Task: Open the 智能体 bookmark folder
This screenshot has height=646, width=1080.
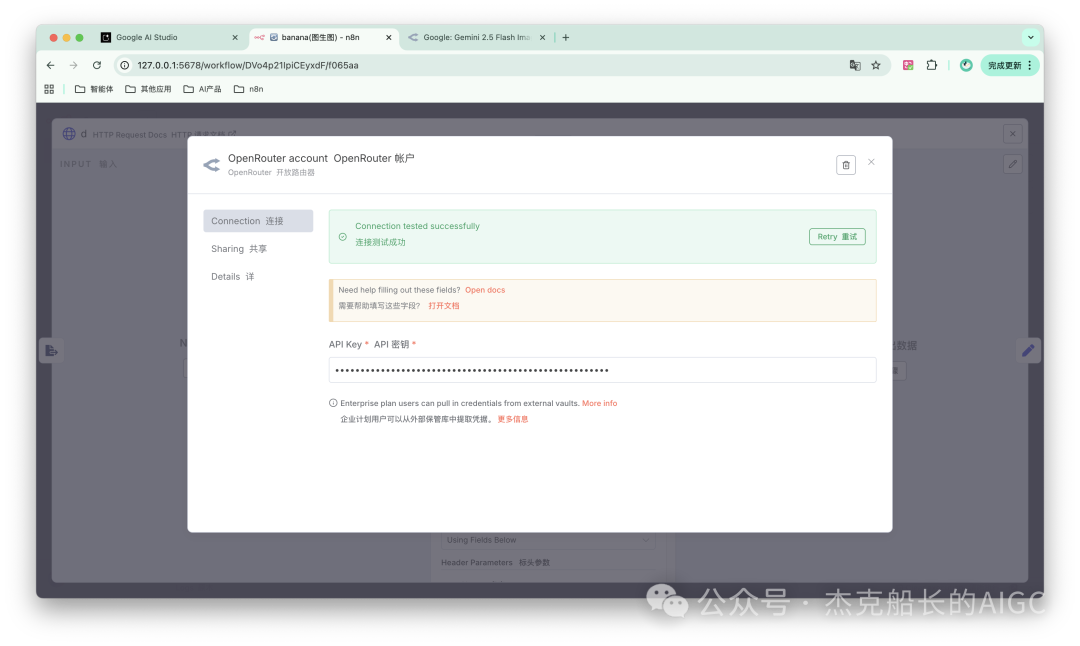Action: click(94, 89)
